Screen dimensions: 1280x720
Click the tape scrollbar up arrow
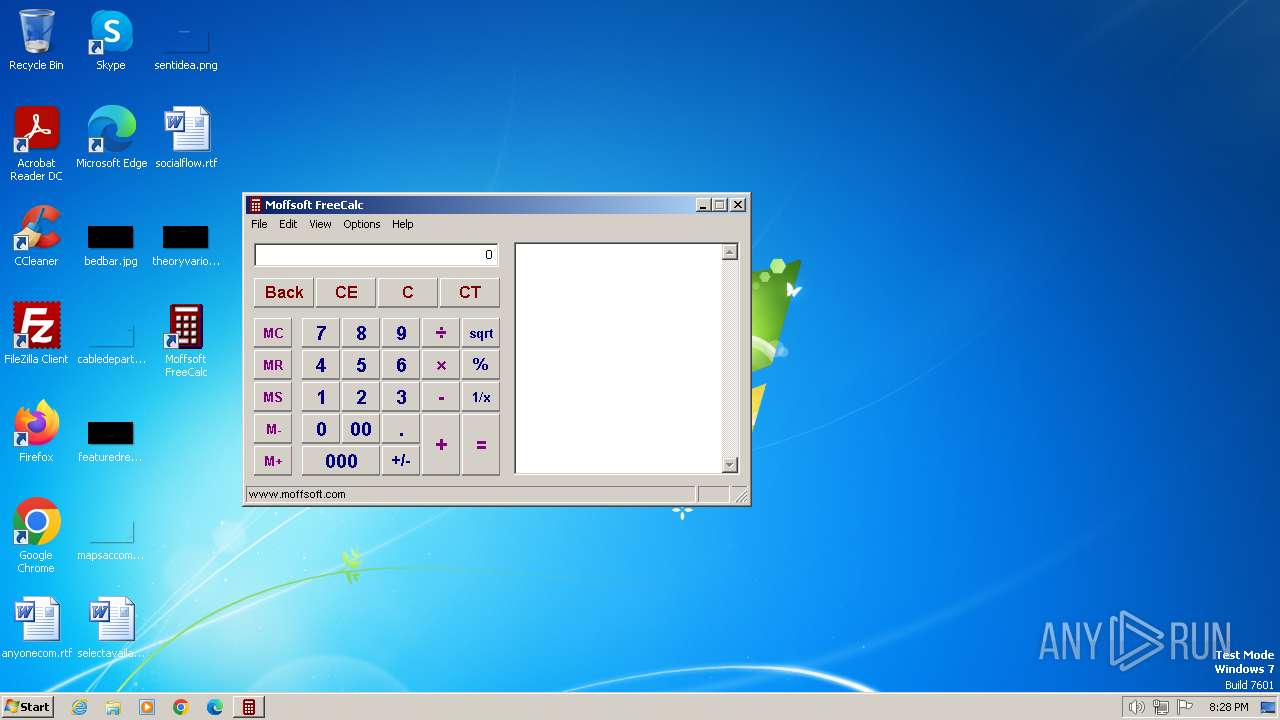(x=730, y=252)
